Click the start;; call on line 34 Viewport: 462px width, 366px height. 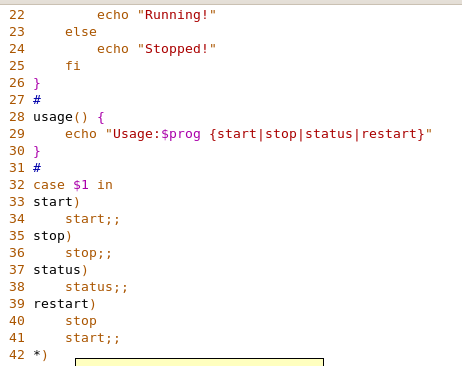click(x=92, y=219)
